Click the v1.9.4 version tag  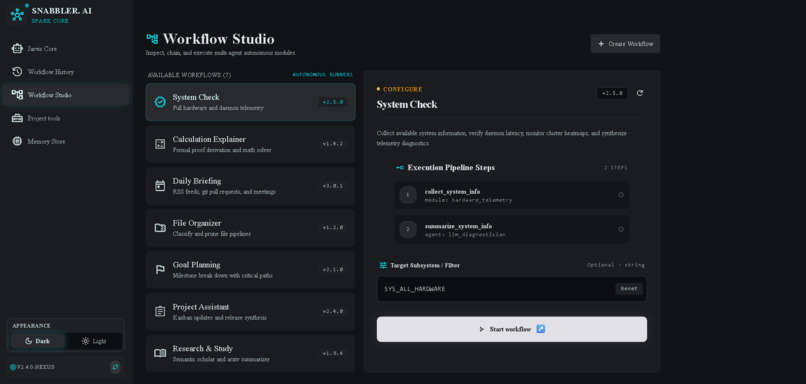click(333, 353)
